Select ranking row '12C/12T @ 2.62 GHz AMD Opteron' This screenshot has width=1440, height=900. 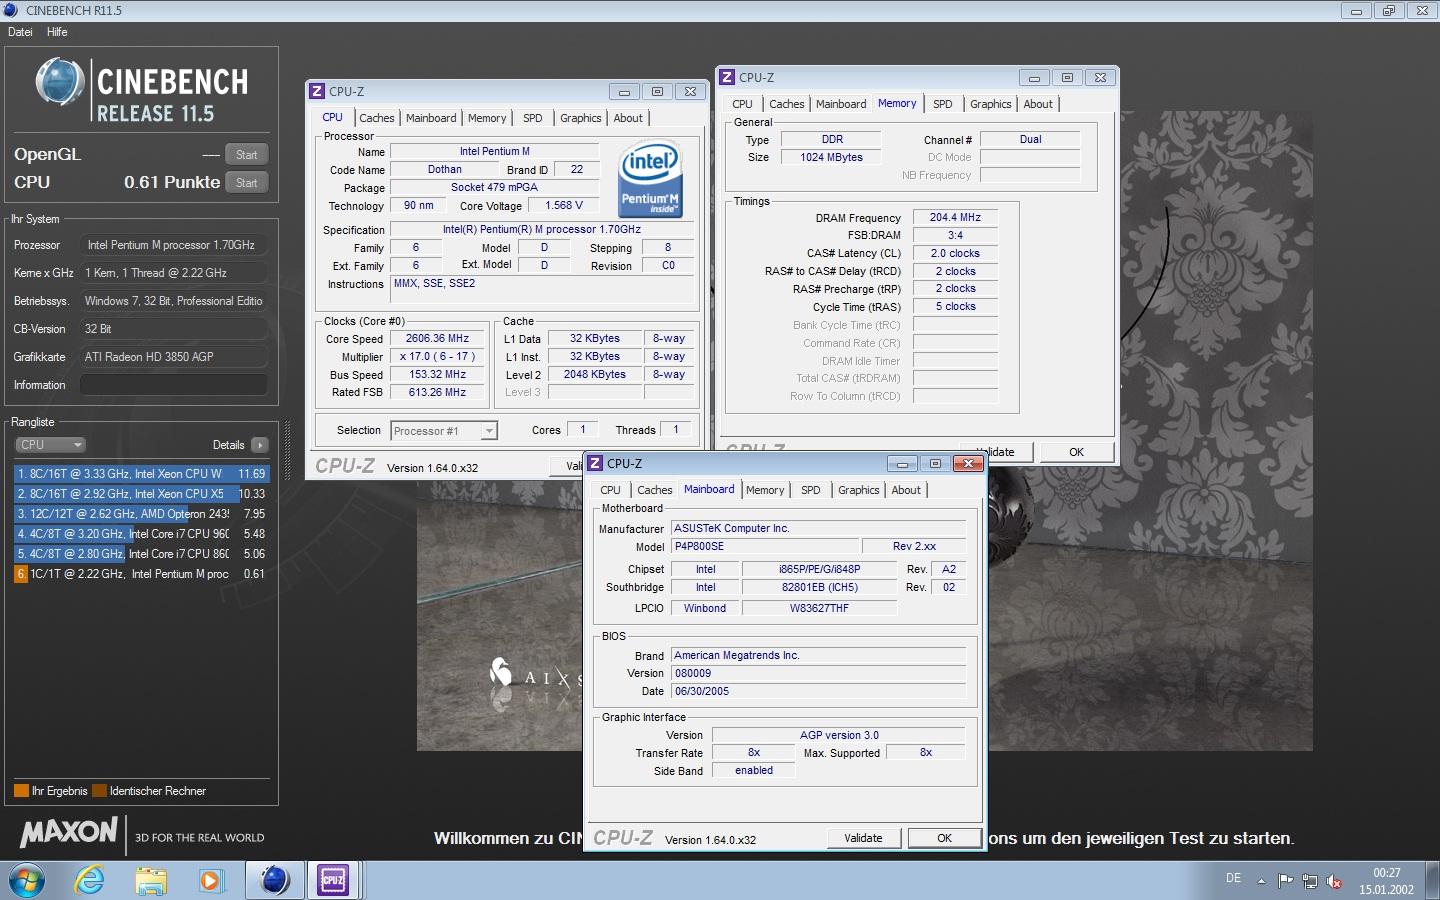click(141, 514)
